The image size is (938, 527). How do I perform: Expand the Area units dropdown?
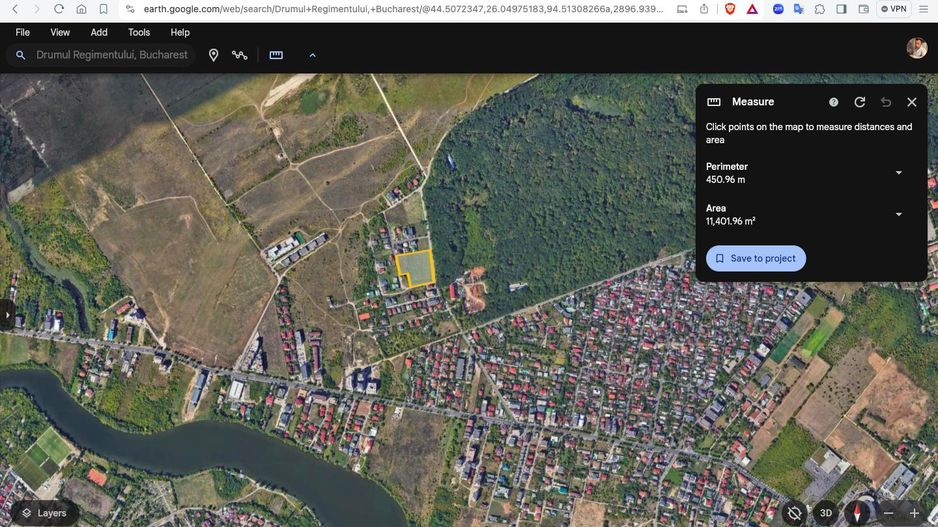coord(898,214)
